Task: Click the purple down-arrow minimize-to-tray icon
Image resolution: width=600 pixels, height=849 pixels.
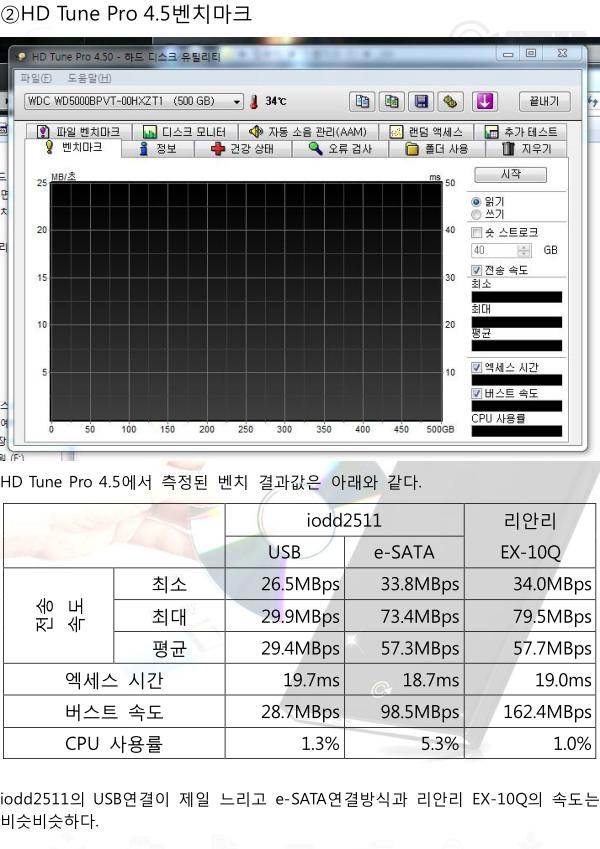Action: coord(484,101)
